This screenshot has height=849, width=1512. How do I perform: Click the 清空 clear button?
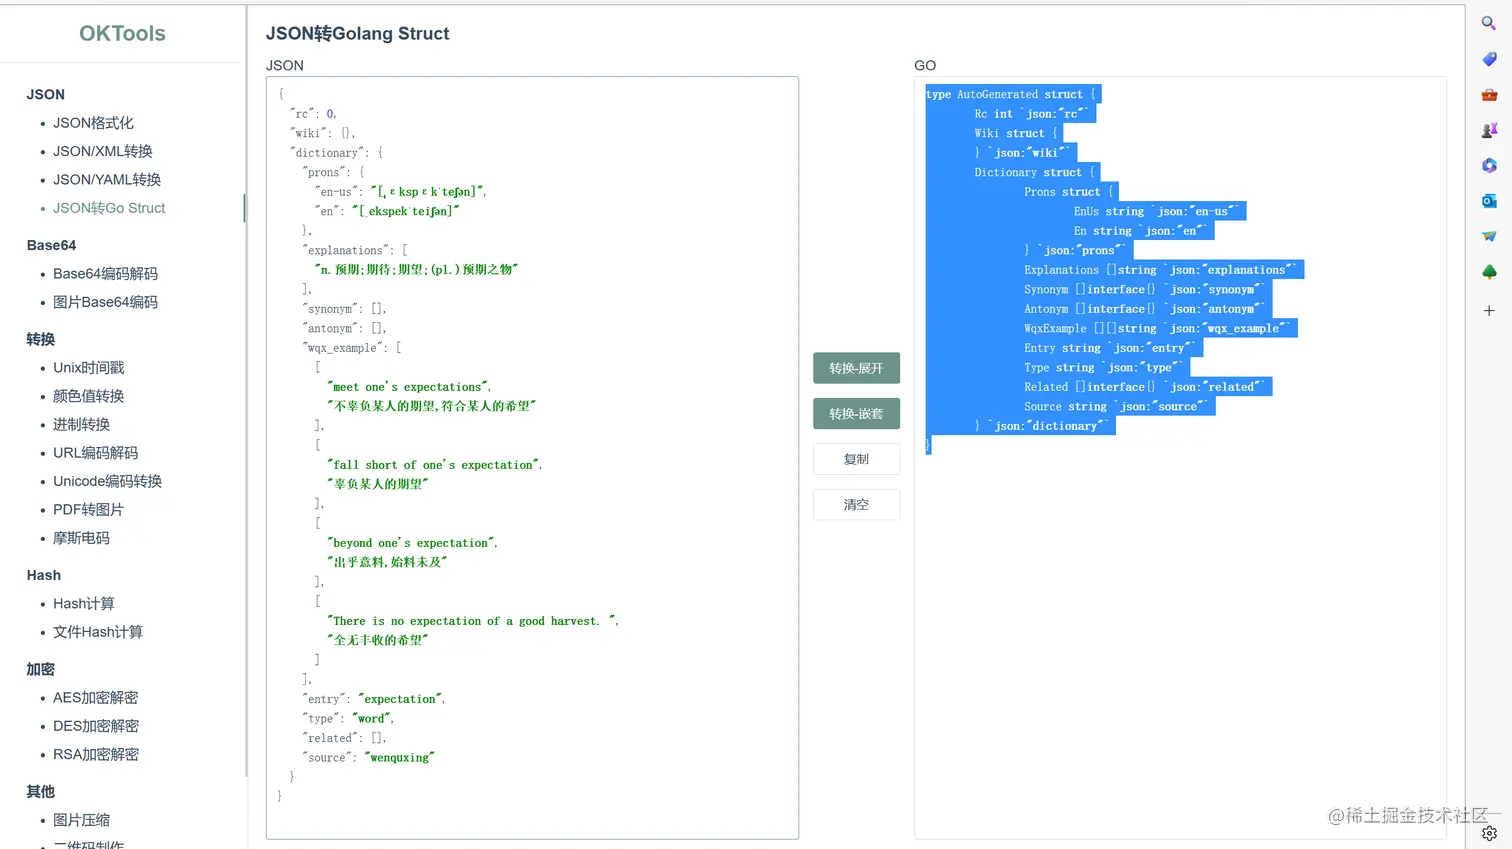coord(856,505)
